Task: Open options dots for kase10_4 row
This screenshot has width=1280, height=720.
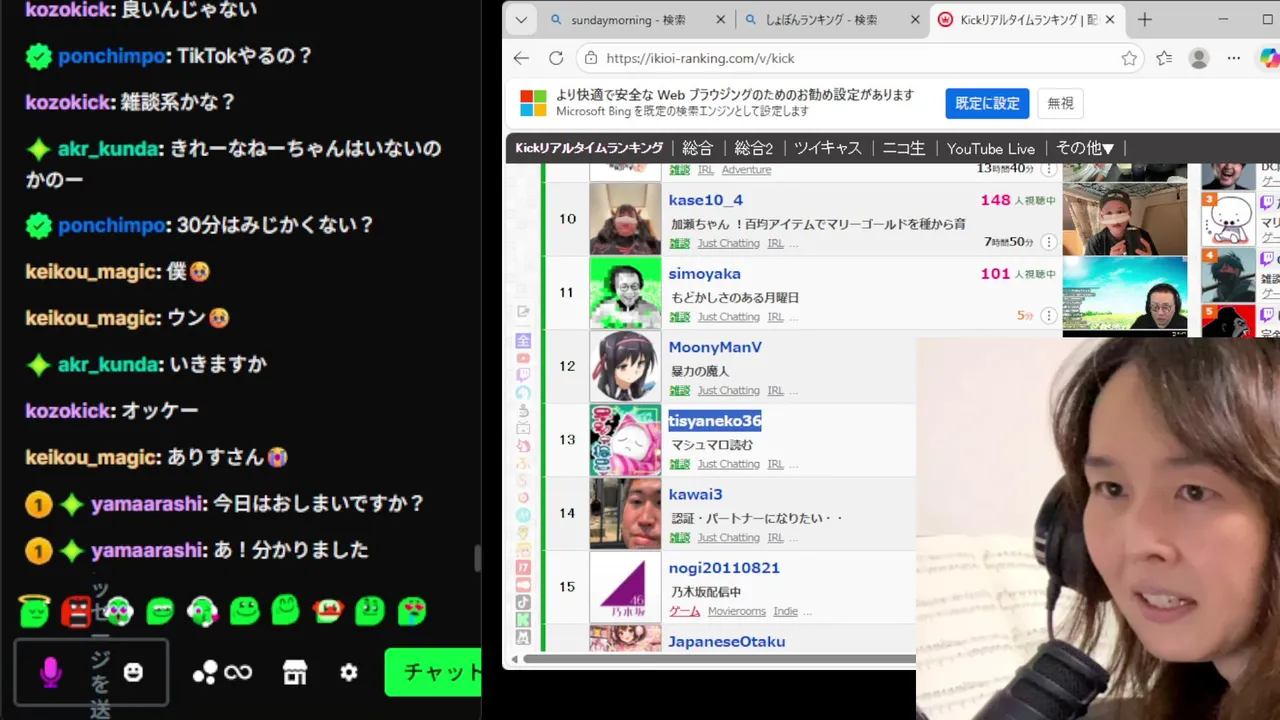Action: 1048,242
